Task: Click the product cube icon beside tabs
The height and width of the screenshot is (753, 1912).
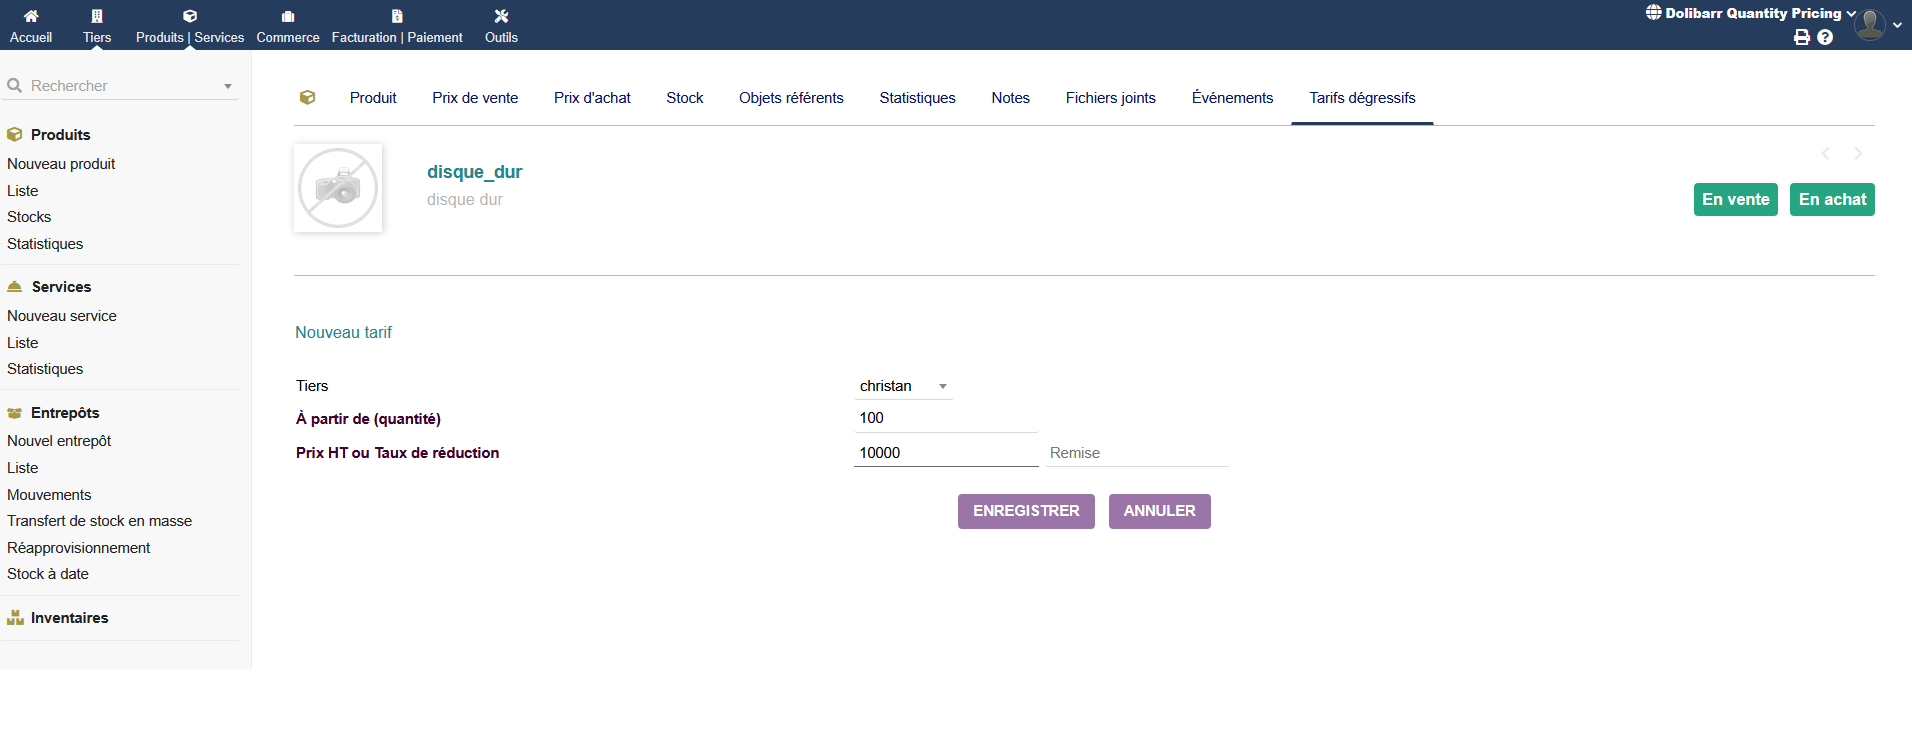Action: 308,98
